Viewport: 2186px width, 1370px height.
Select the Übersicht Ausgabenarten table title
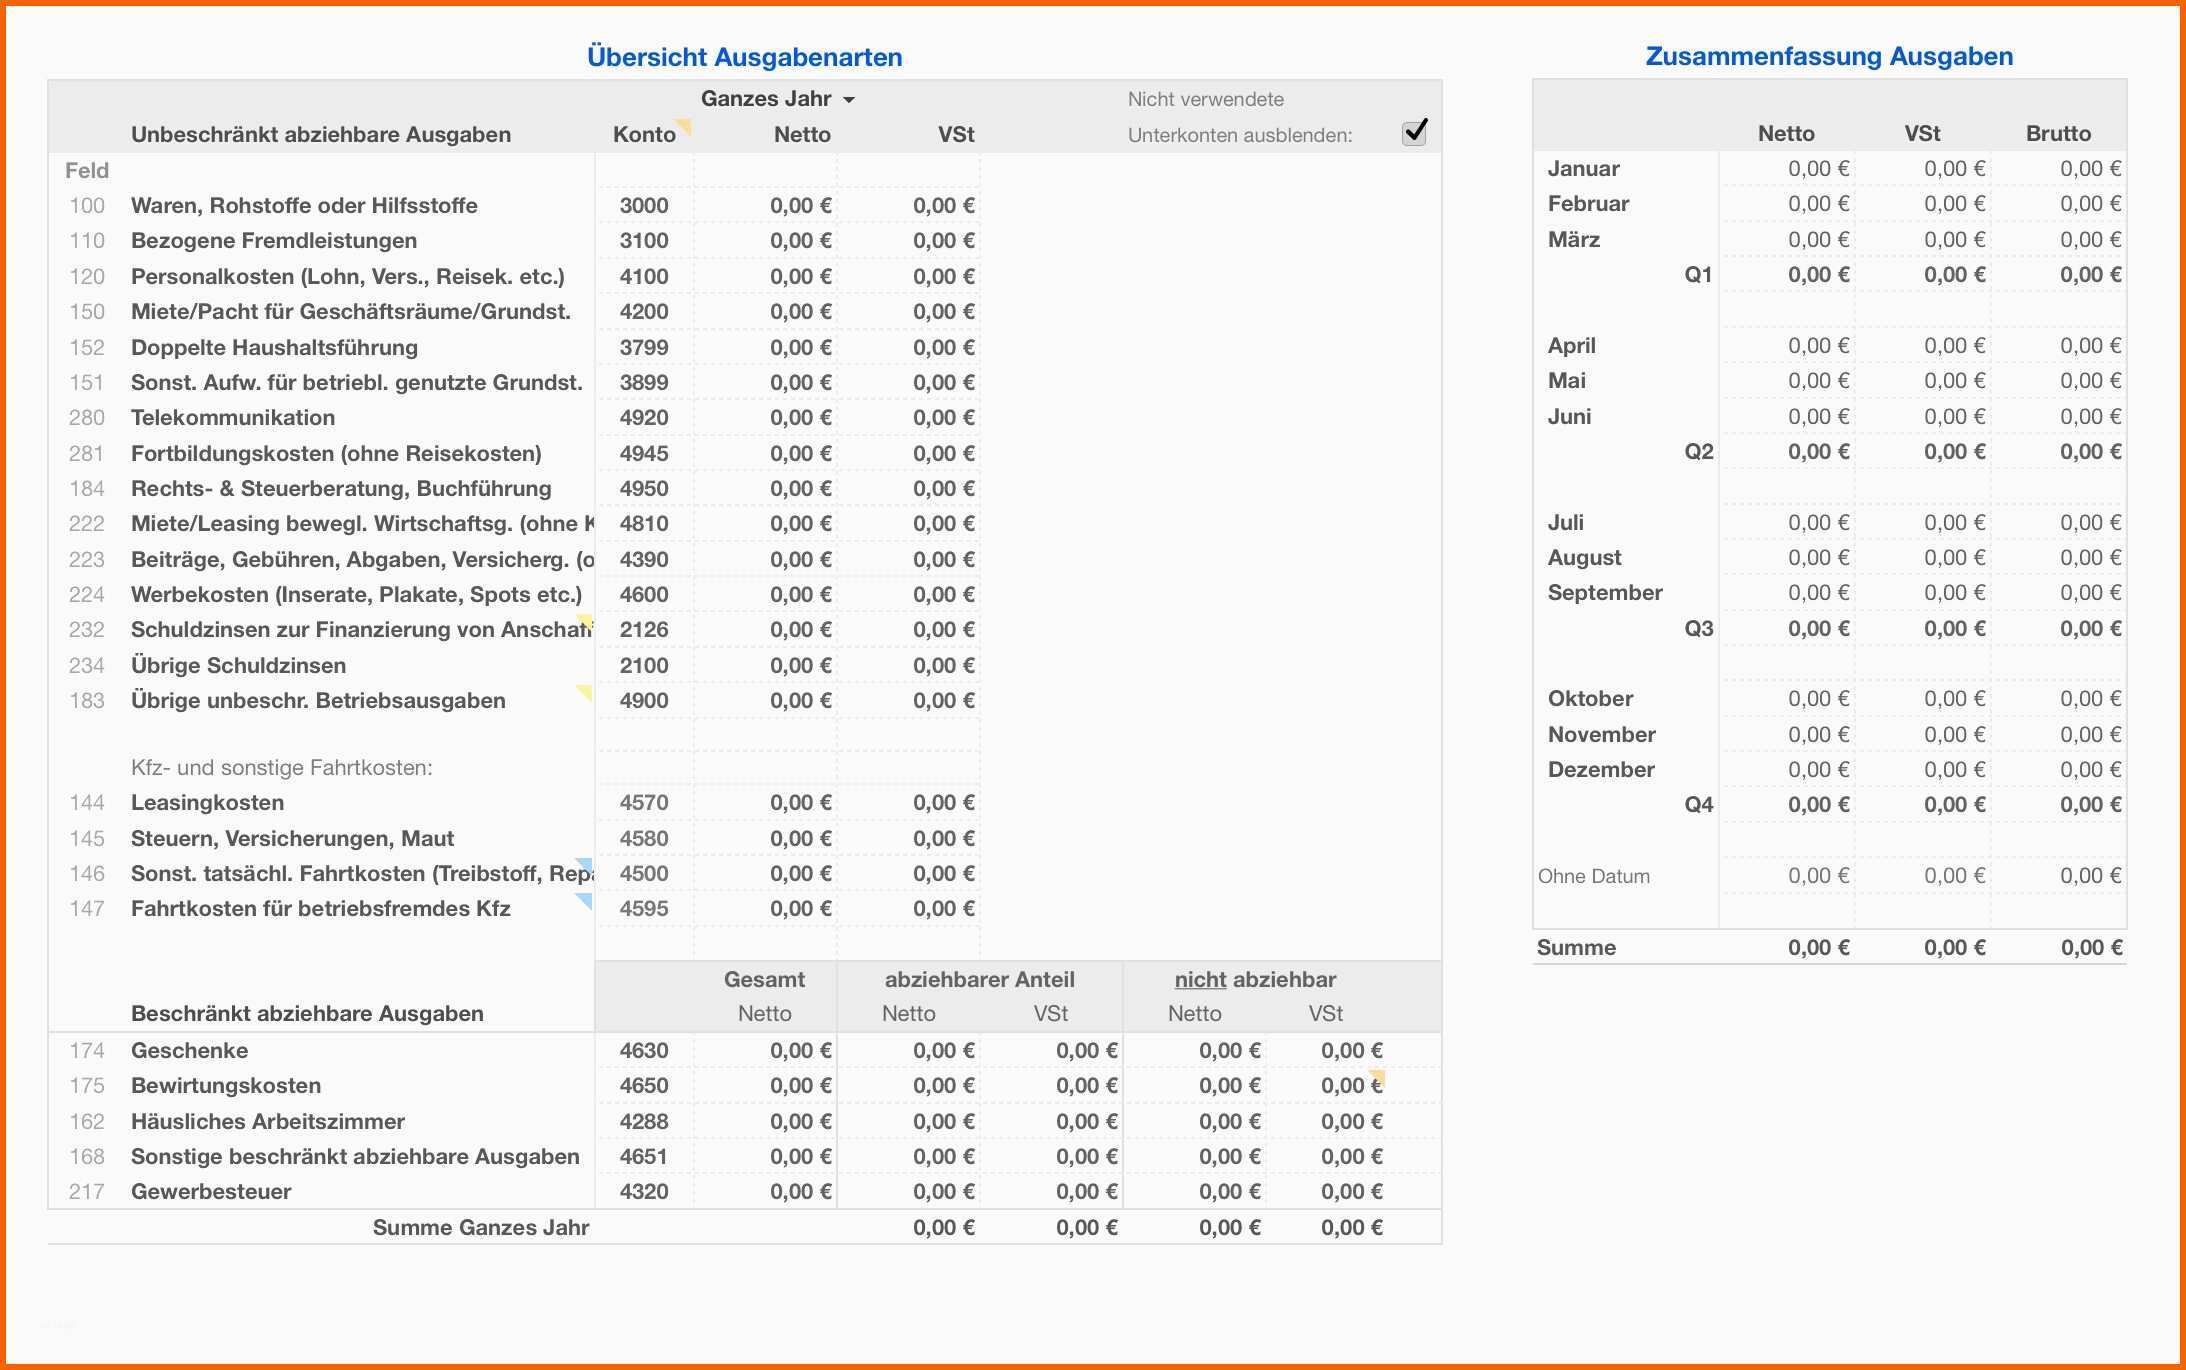(744, 57)
